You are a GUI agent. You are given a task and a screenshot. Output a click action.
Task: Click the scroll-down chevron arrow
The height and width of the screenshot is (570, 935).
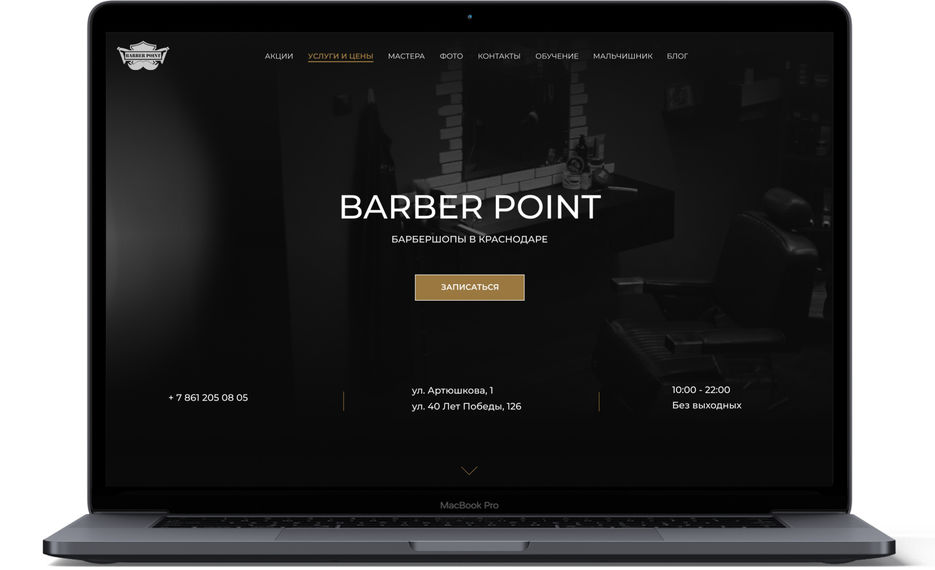click(x=469, y=470)
